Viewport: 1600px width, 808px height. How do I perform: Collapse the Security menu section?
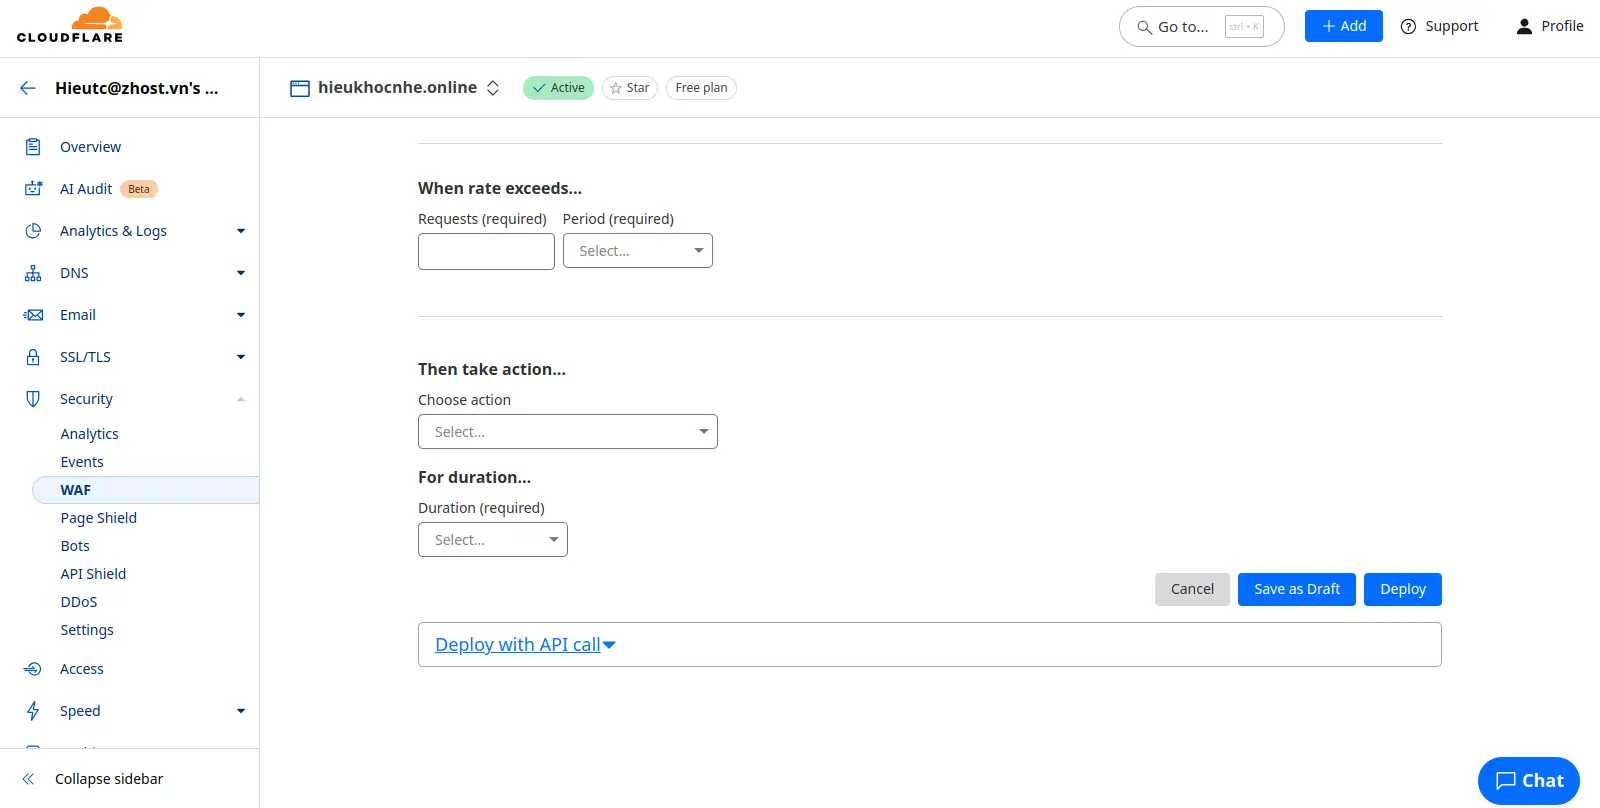tap(240, 399)
